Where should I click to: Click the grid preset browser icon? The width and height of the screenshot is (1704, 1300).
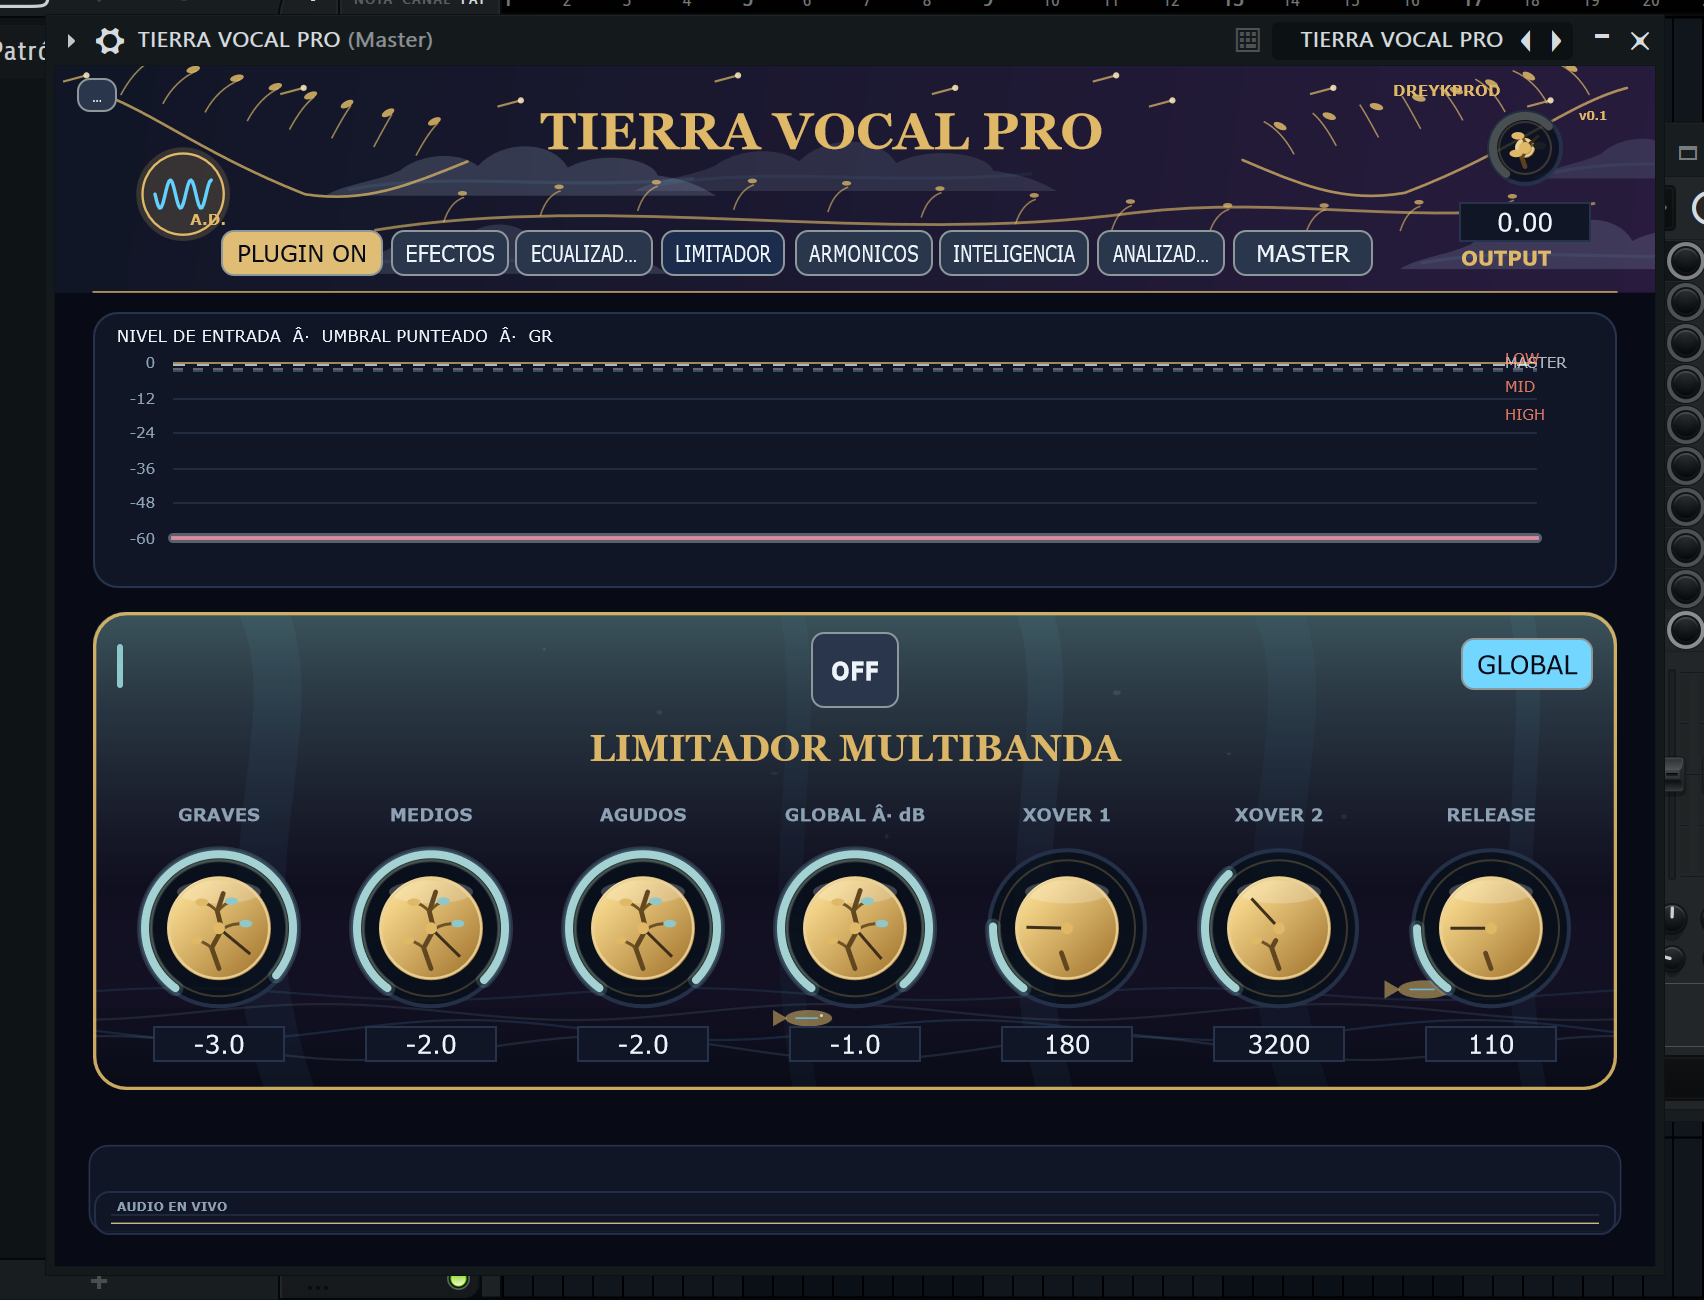[x=1247, y=40]
